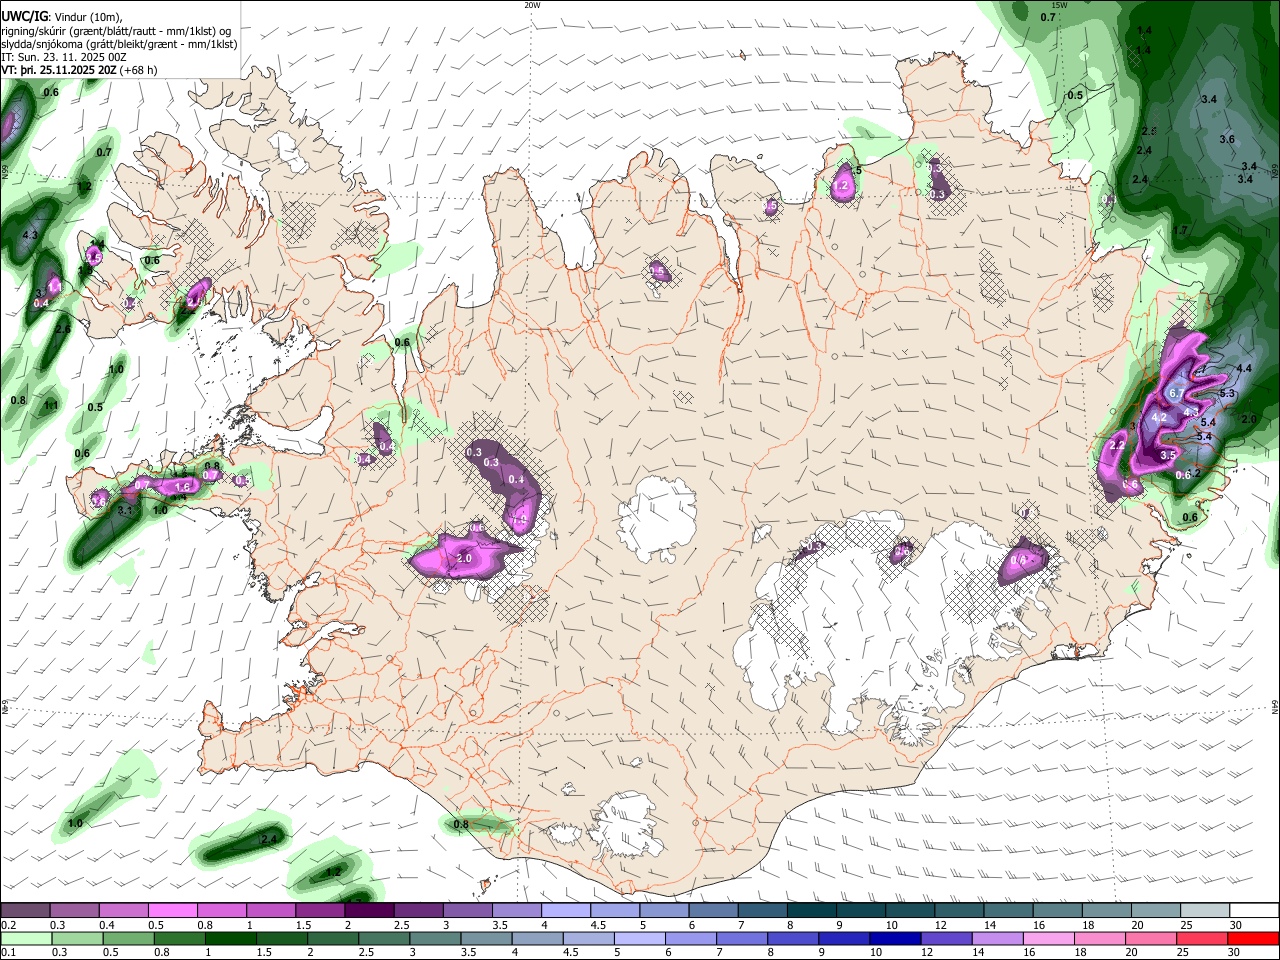The height and width of the screenshot is (960, 1280).
Task: Click the '(+68 h)' forecast offset text
Action: click(139, 70)
